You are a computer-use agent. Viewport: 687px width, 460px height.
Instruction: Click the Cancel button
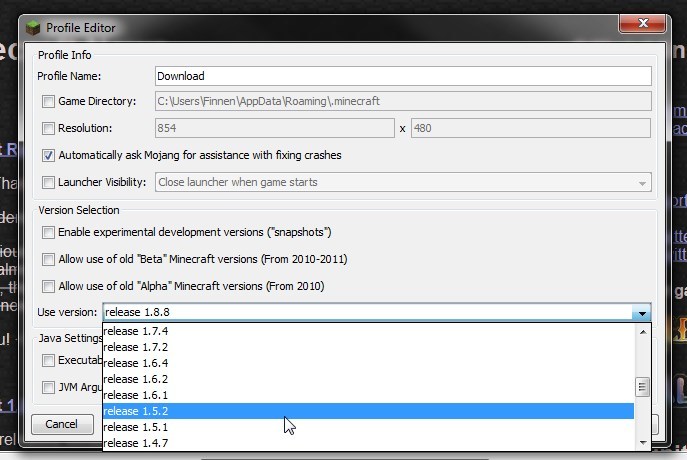pyautogui.click(x=62, y=424)
